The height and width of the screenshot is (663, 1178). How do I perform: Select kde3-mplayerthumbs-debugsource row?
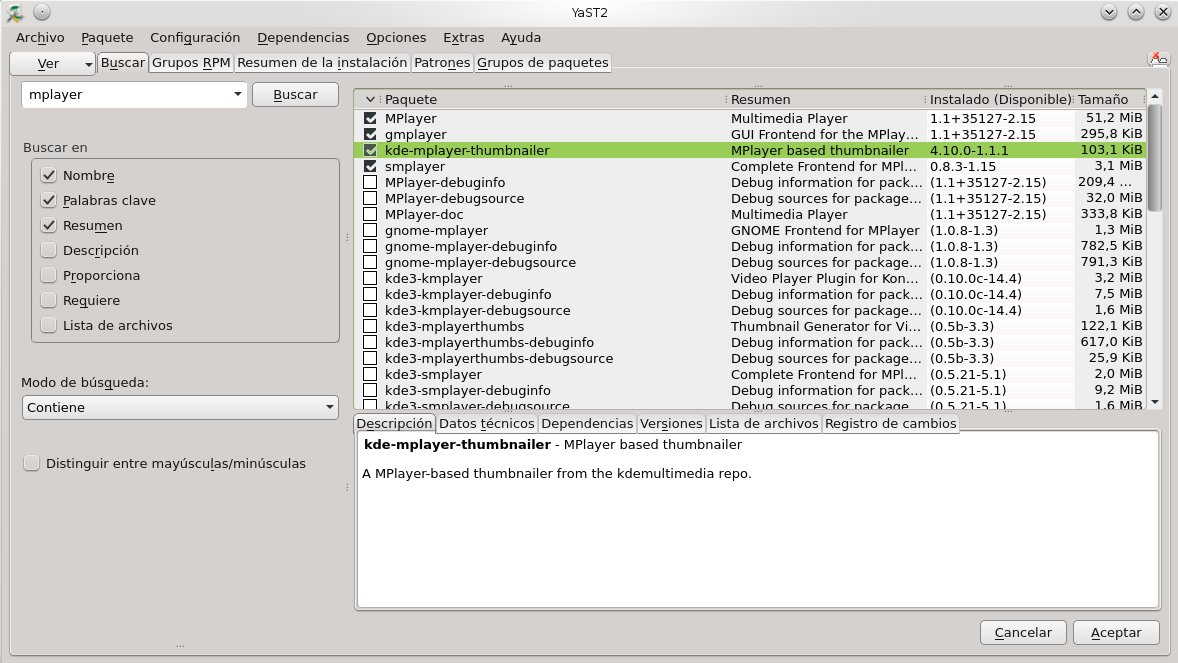(750, 358)
